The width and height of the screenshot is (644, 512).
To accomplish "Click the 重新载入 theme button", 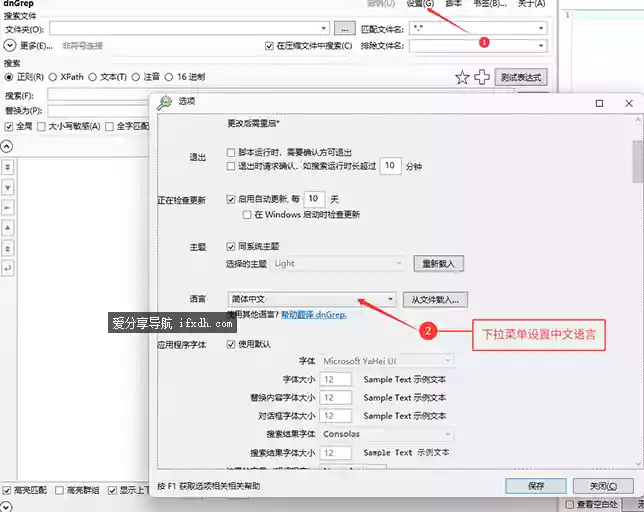I will (438, 264).
